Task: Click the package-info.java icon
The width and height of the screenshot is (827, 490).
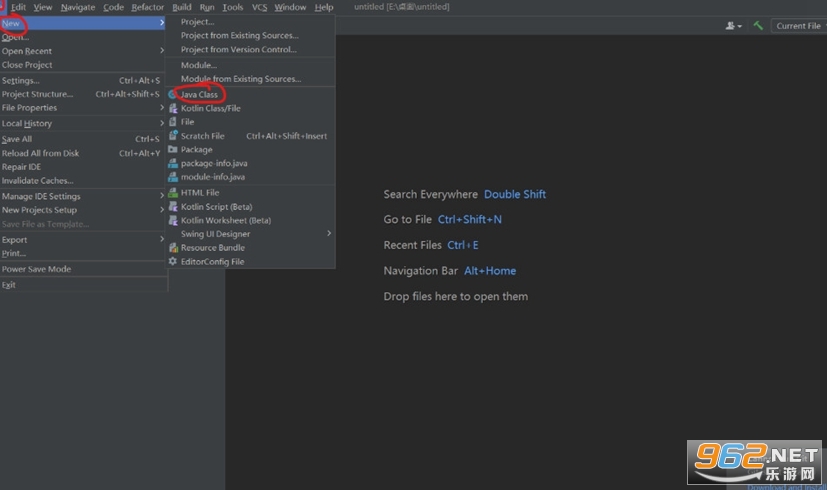Action: [173, 163]
